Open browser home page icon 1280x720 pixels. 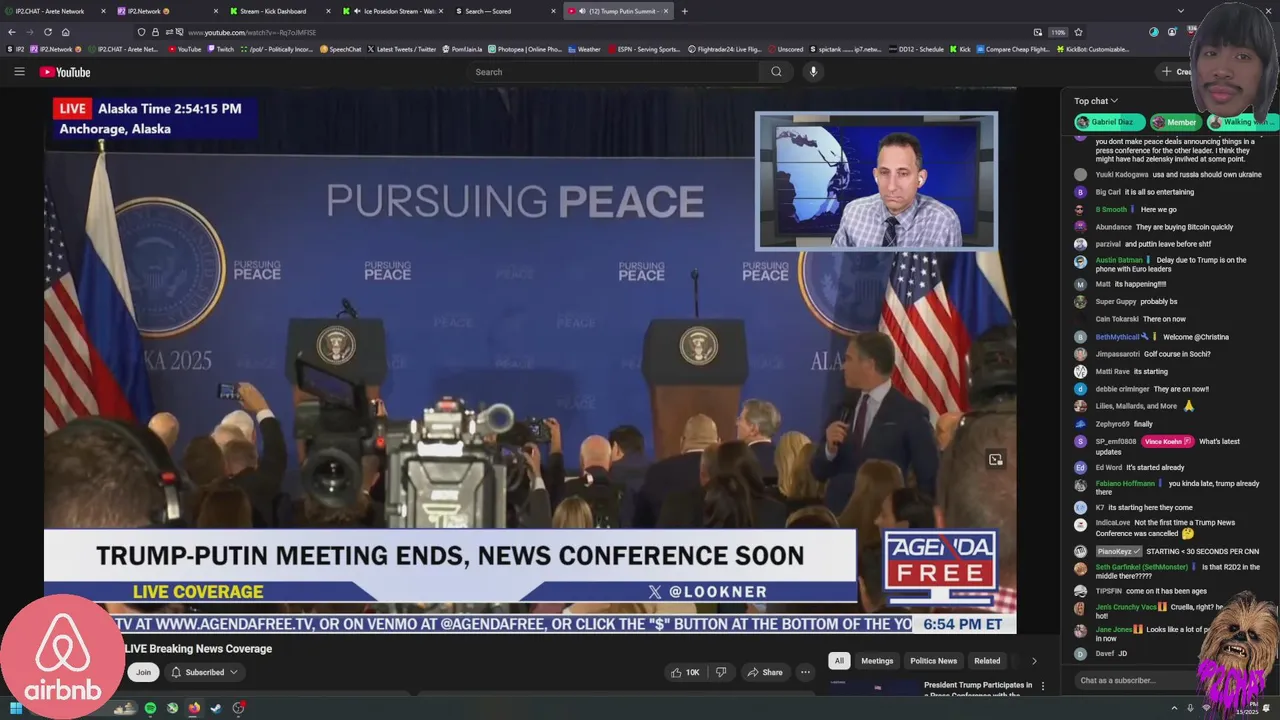coord(66,32)
